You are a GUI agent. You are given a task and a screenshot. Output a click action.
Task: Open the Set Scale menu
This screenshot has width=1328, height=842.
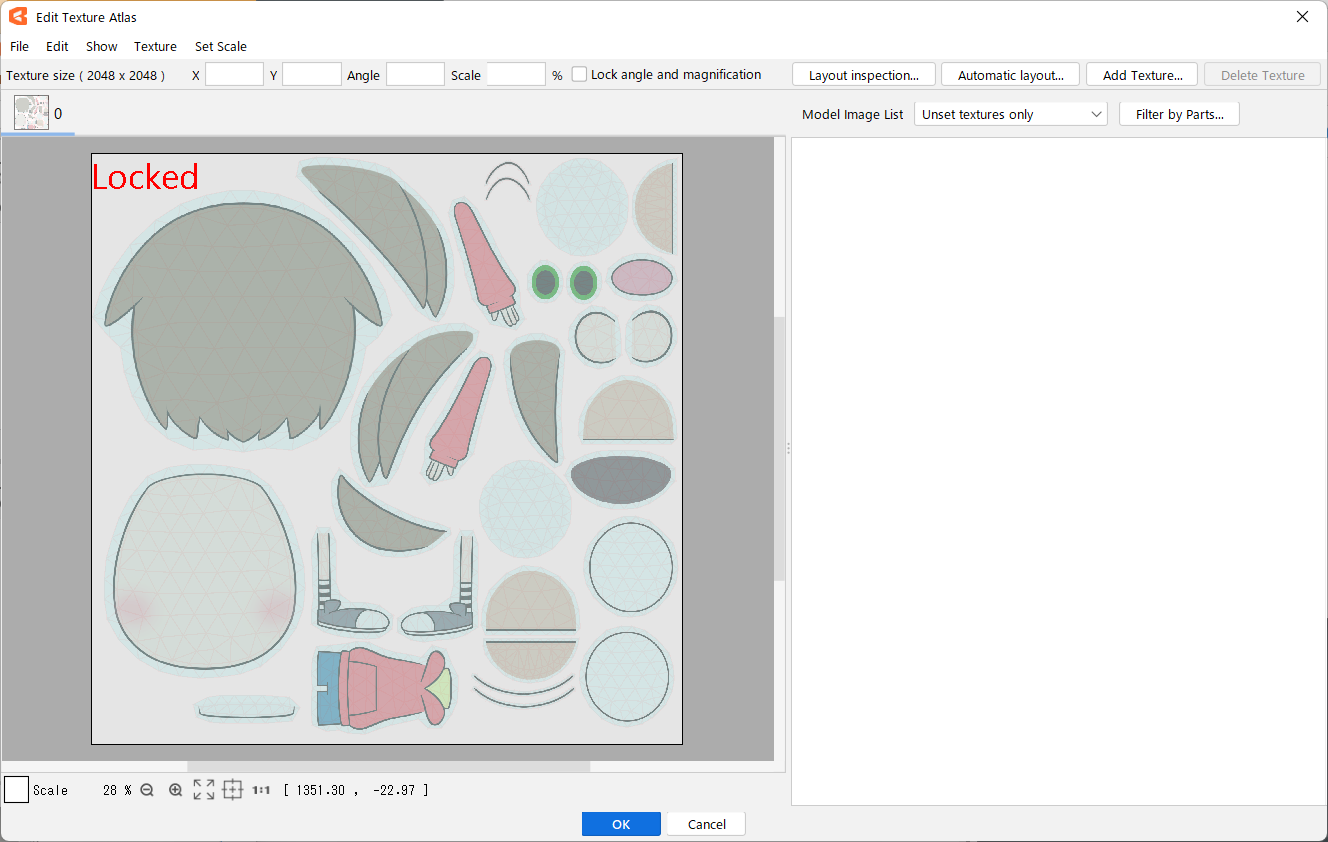220,47
